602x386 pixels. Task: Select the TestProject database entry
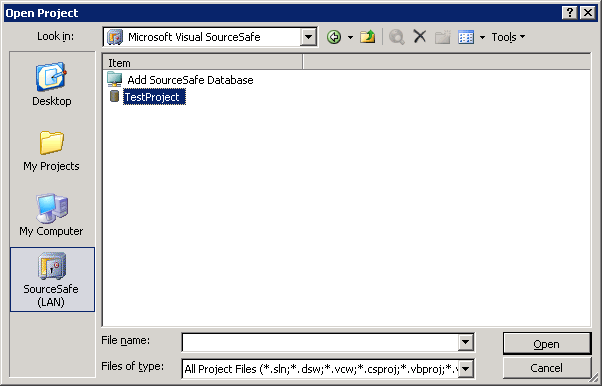point(154,97)
